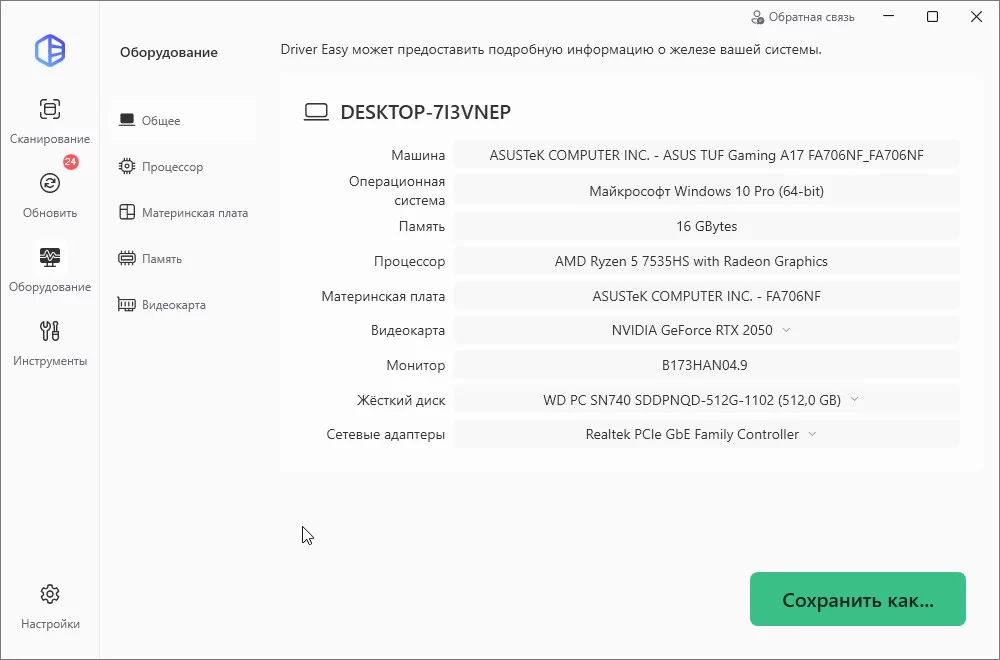Open the Настройки settings label
1000x660 pixels.
point(50,624)
